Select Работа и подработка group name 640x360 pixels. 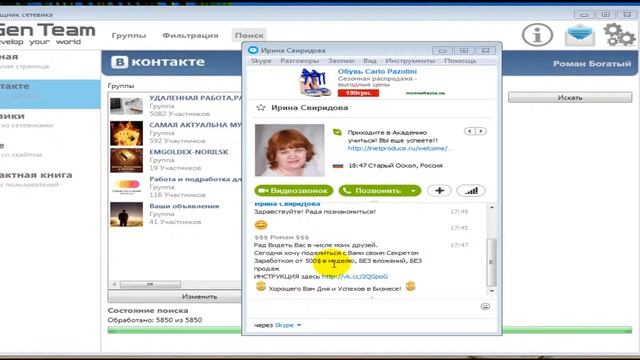coord(196,179)
